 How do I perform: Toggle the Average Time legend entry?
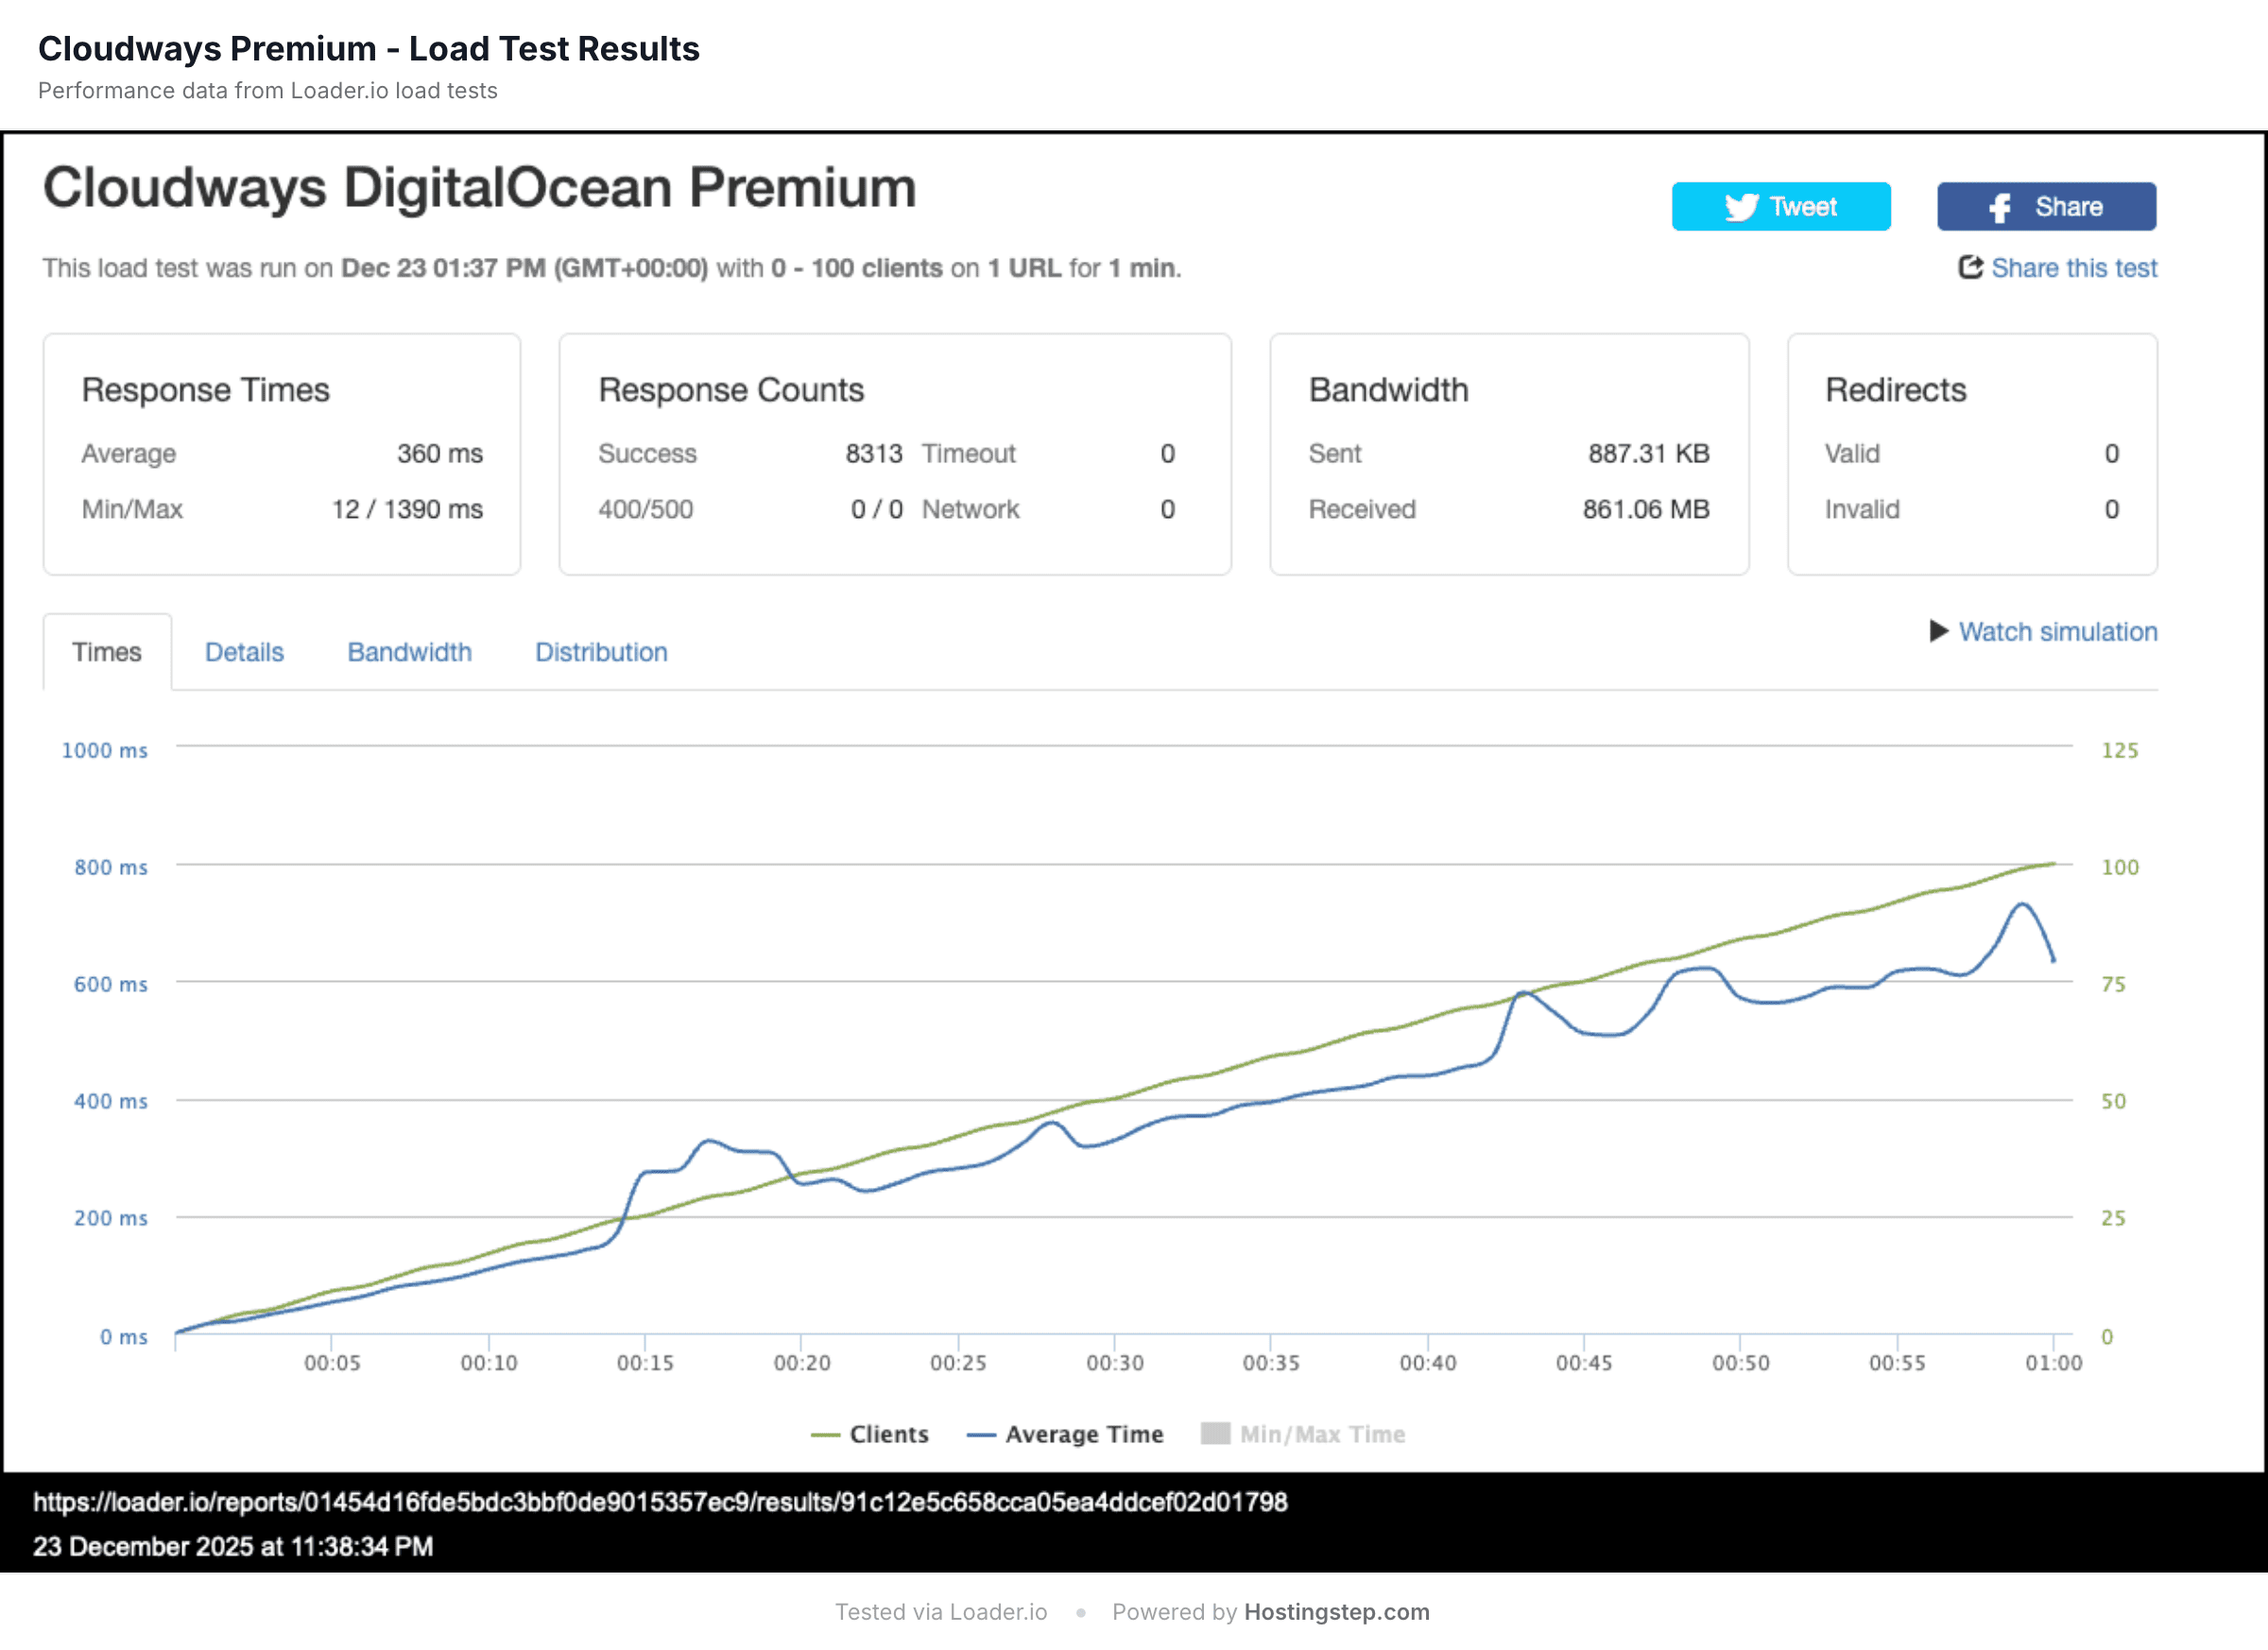pyautogui.click(x=1065, y=1434)
